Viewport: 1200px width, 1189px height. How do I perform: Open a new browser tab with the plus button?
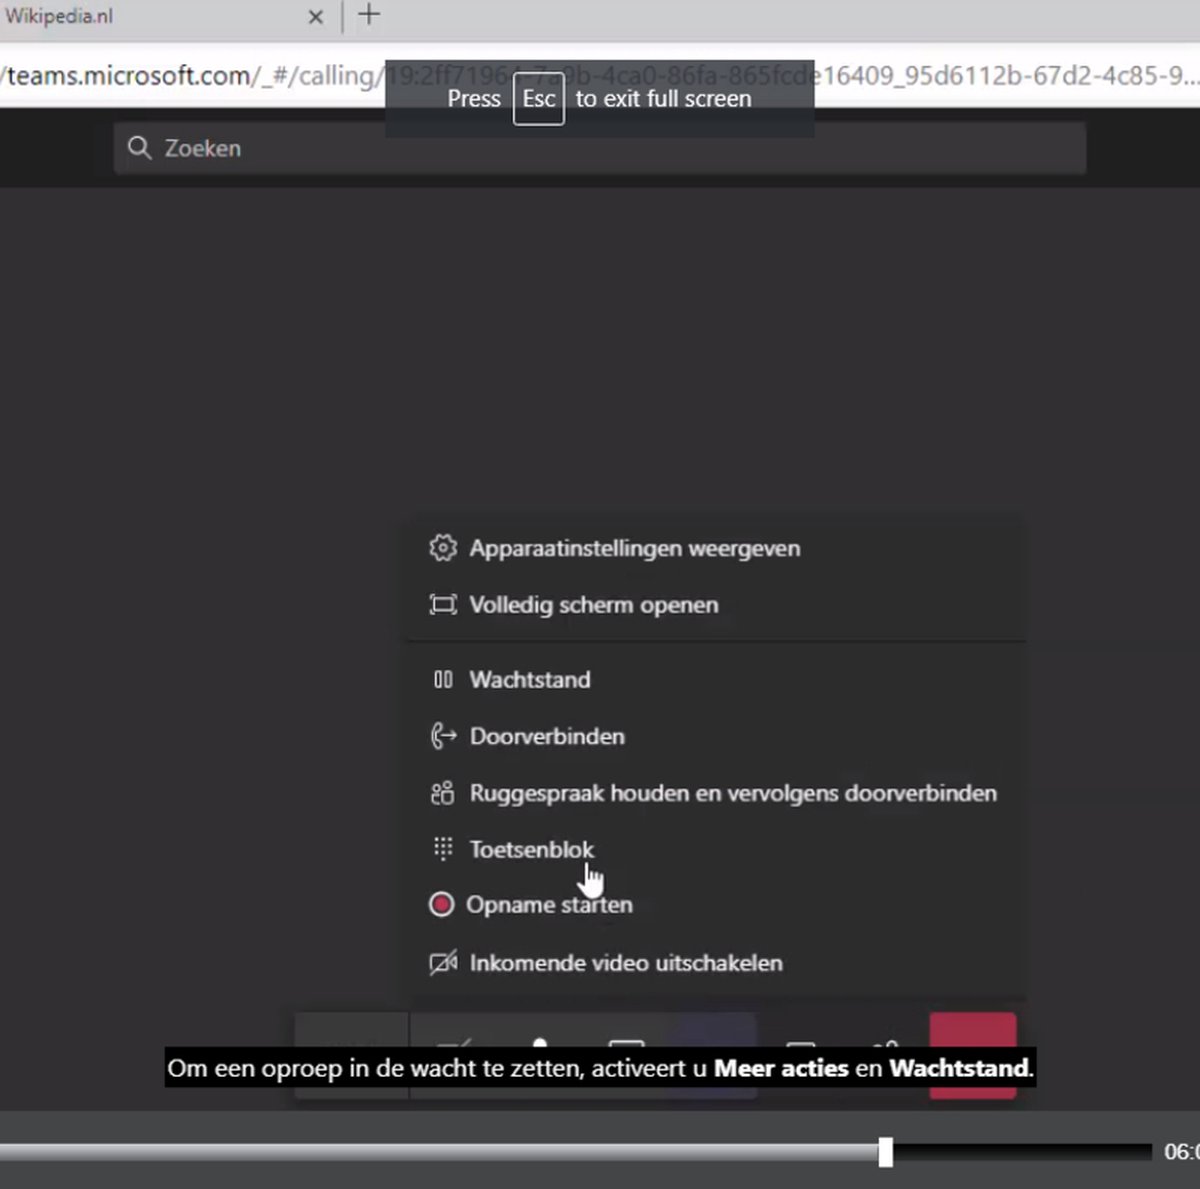coord(369,15)
